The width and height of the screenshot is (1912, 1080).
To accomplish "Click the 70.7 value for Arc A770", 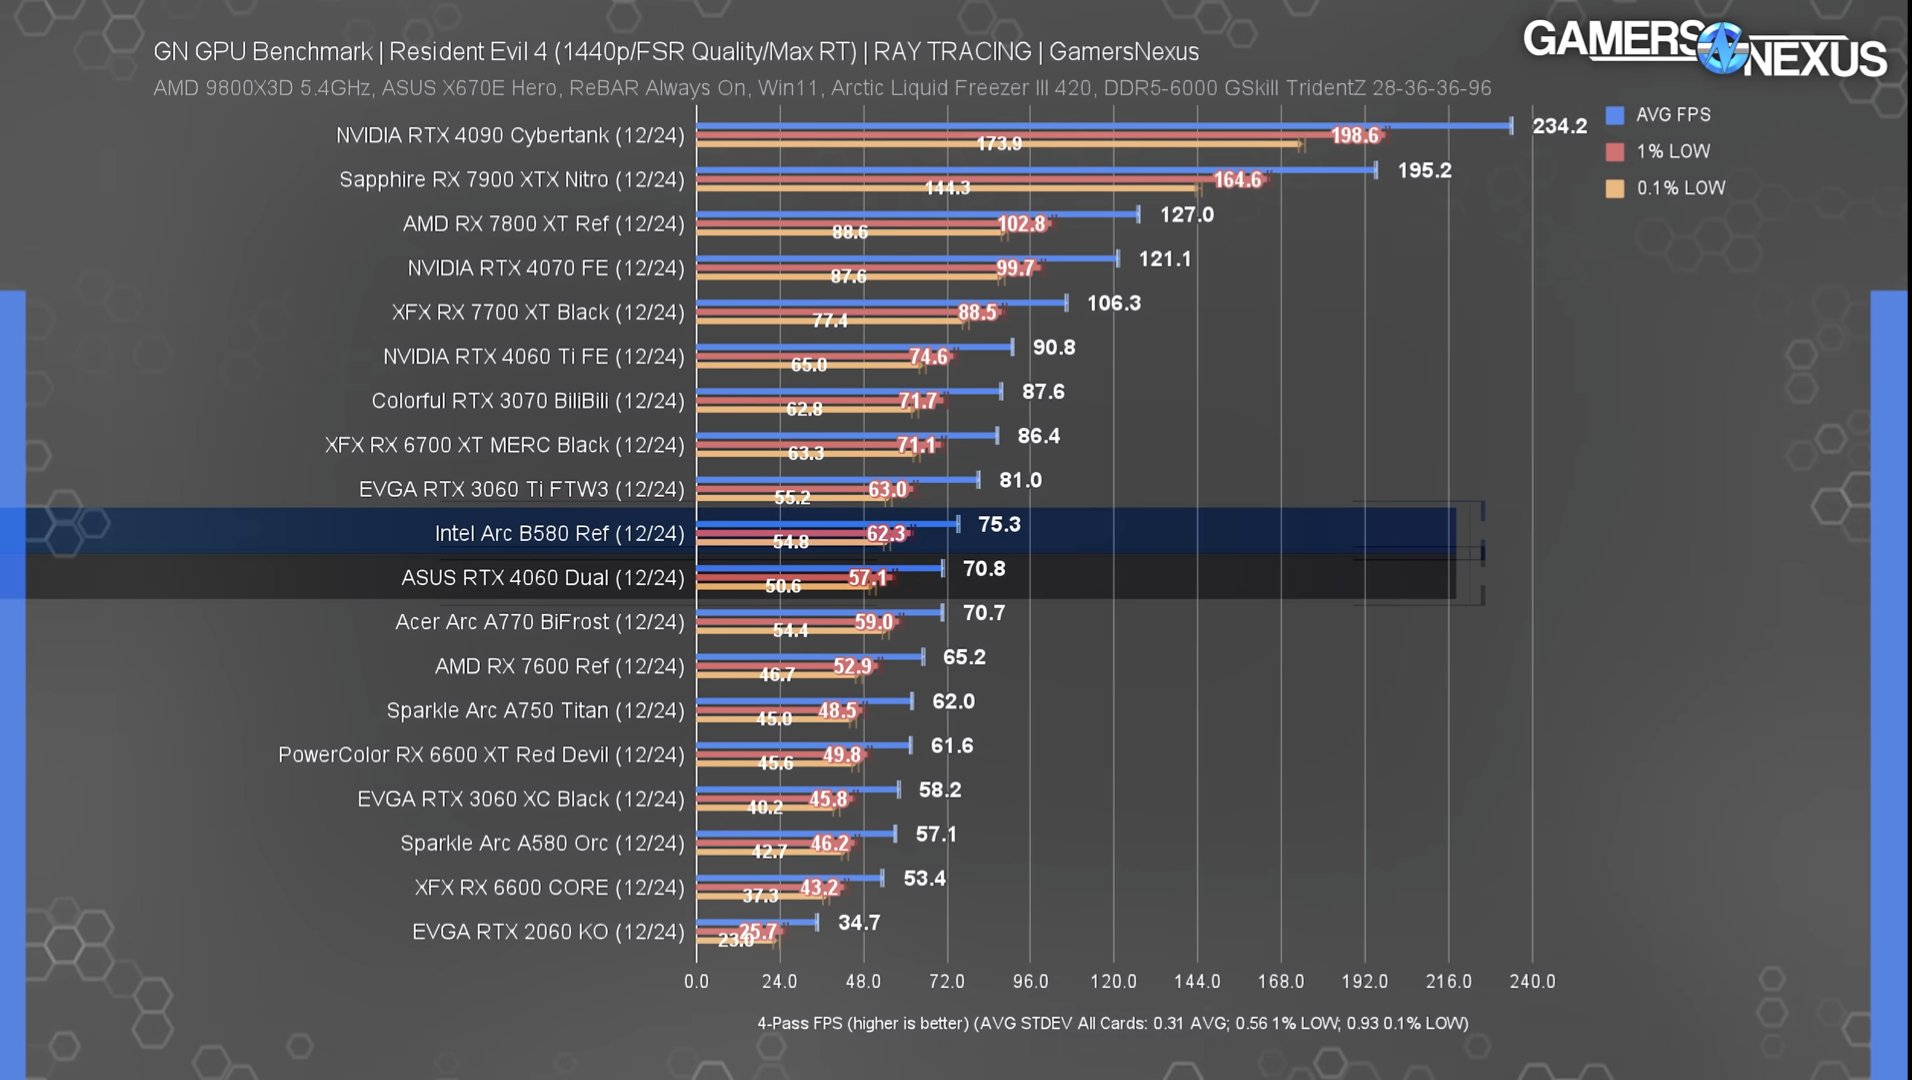I will click(984, 613).
